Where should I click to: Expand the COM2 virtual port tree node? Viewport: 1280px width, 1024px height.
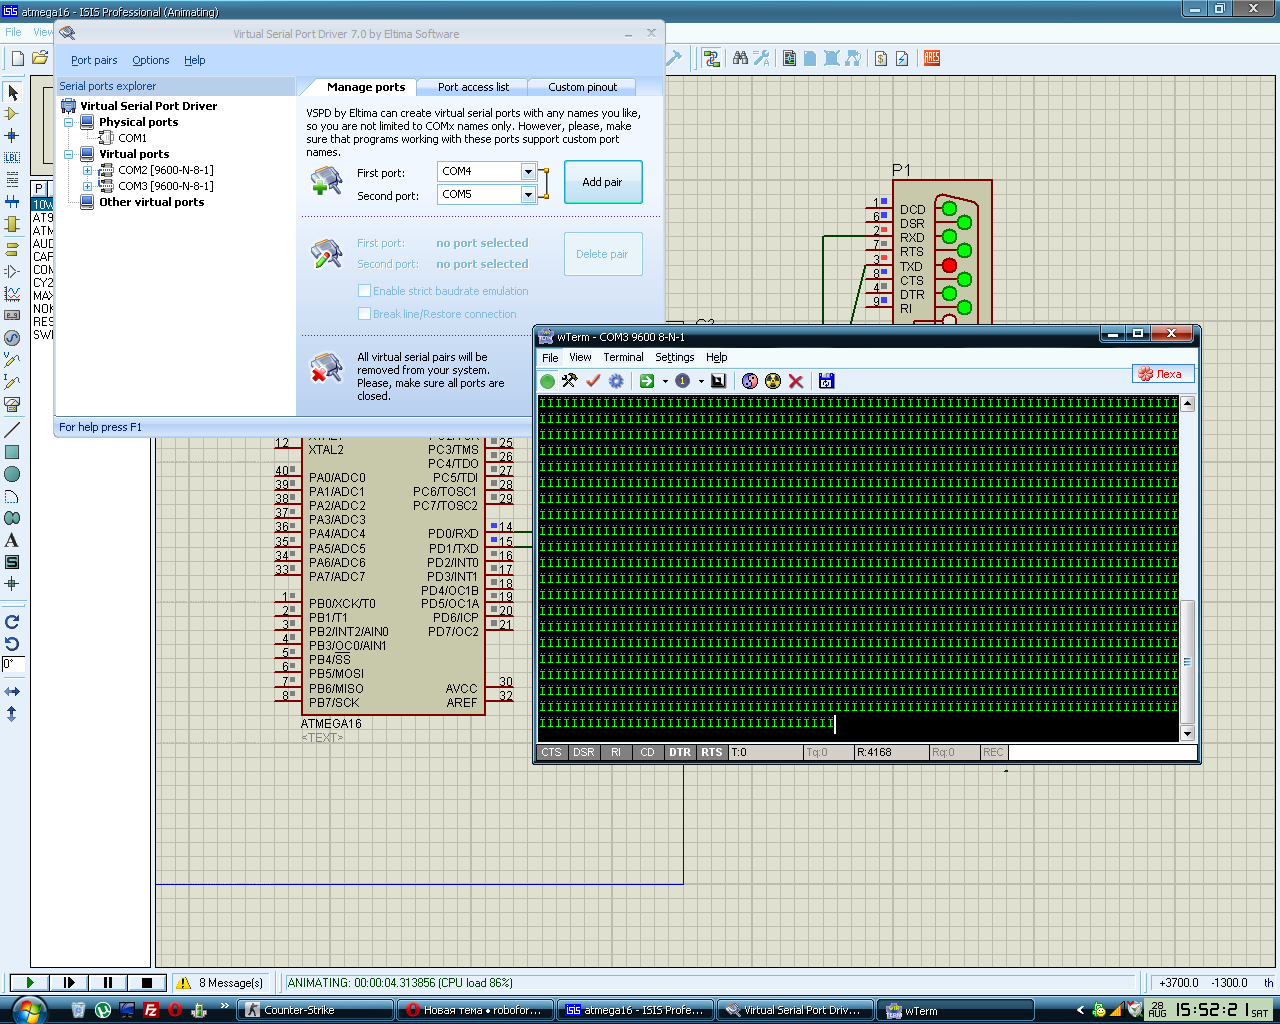pyautogui.click(x=87, y=170)
